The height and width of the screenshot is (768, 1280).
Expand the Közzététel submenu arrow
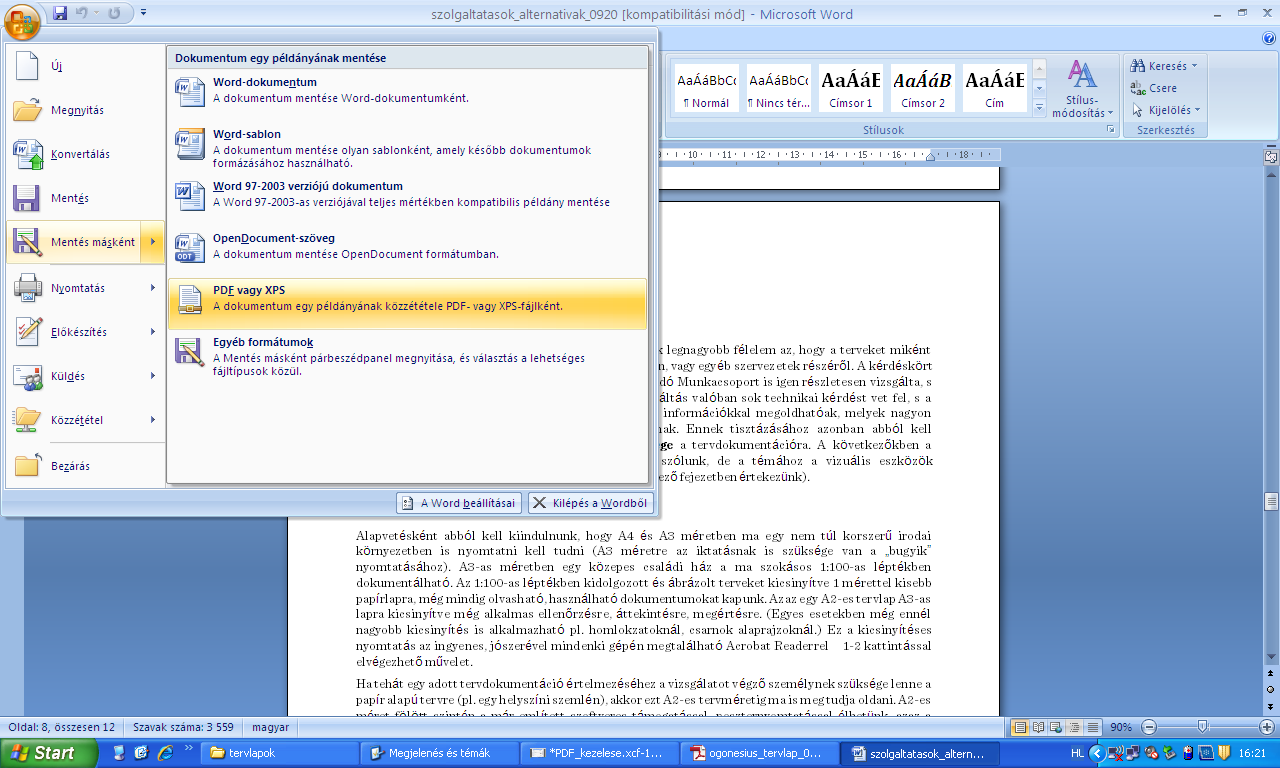point(153,420)
